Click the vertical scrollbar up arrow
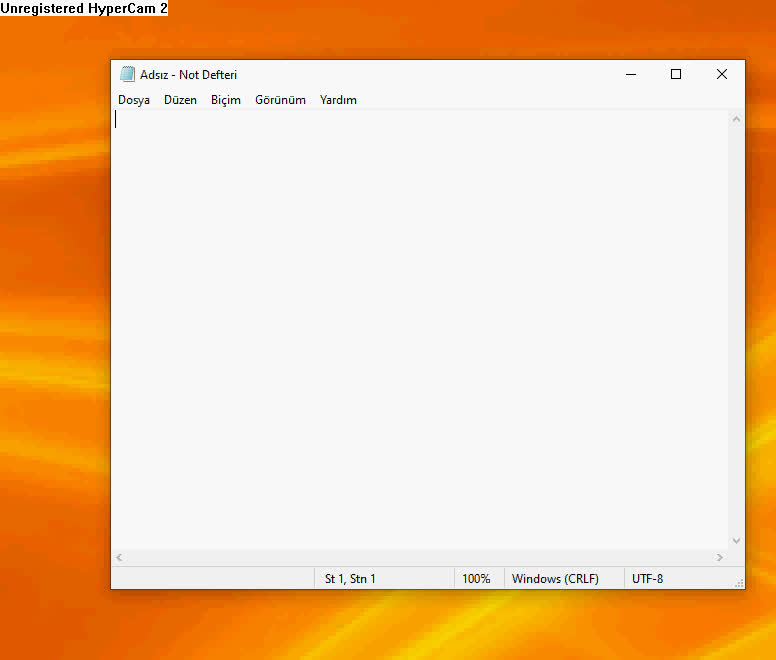The image size is (776, 660). 736,120
